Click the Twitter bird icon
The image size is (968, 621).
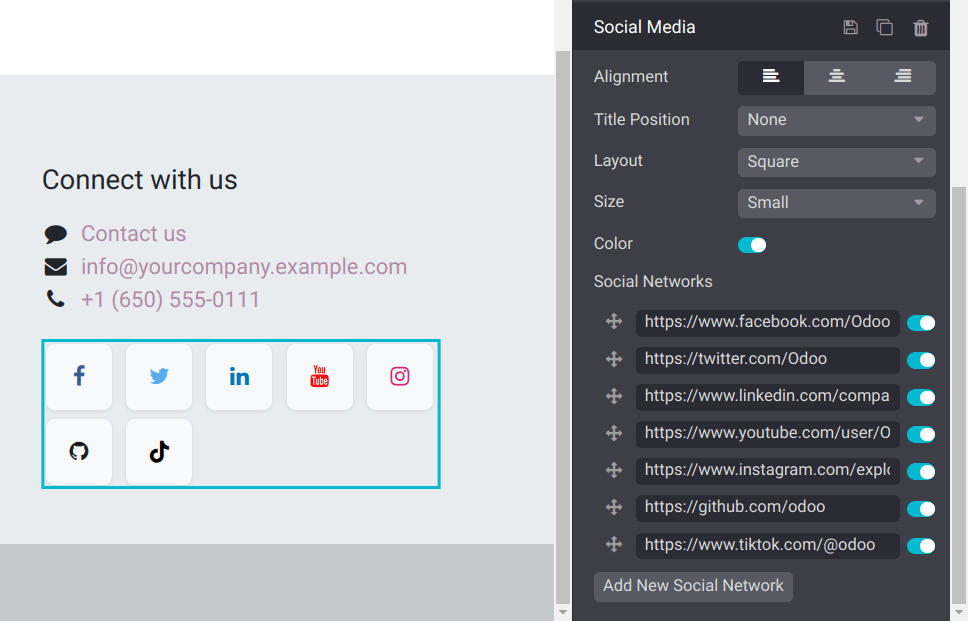point(159,377)
